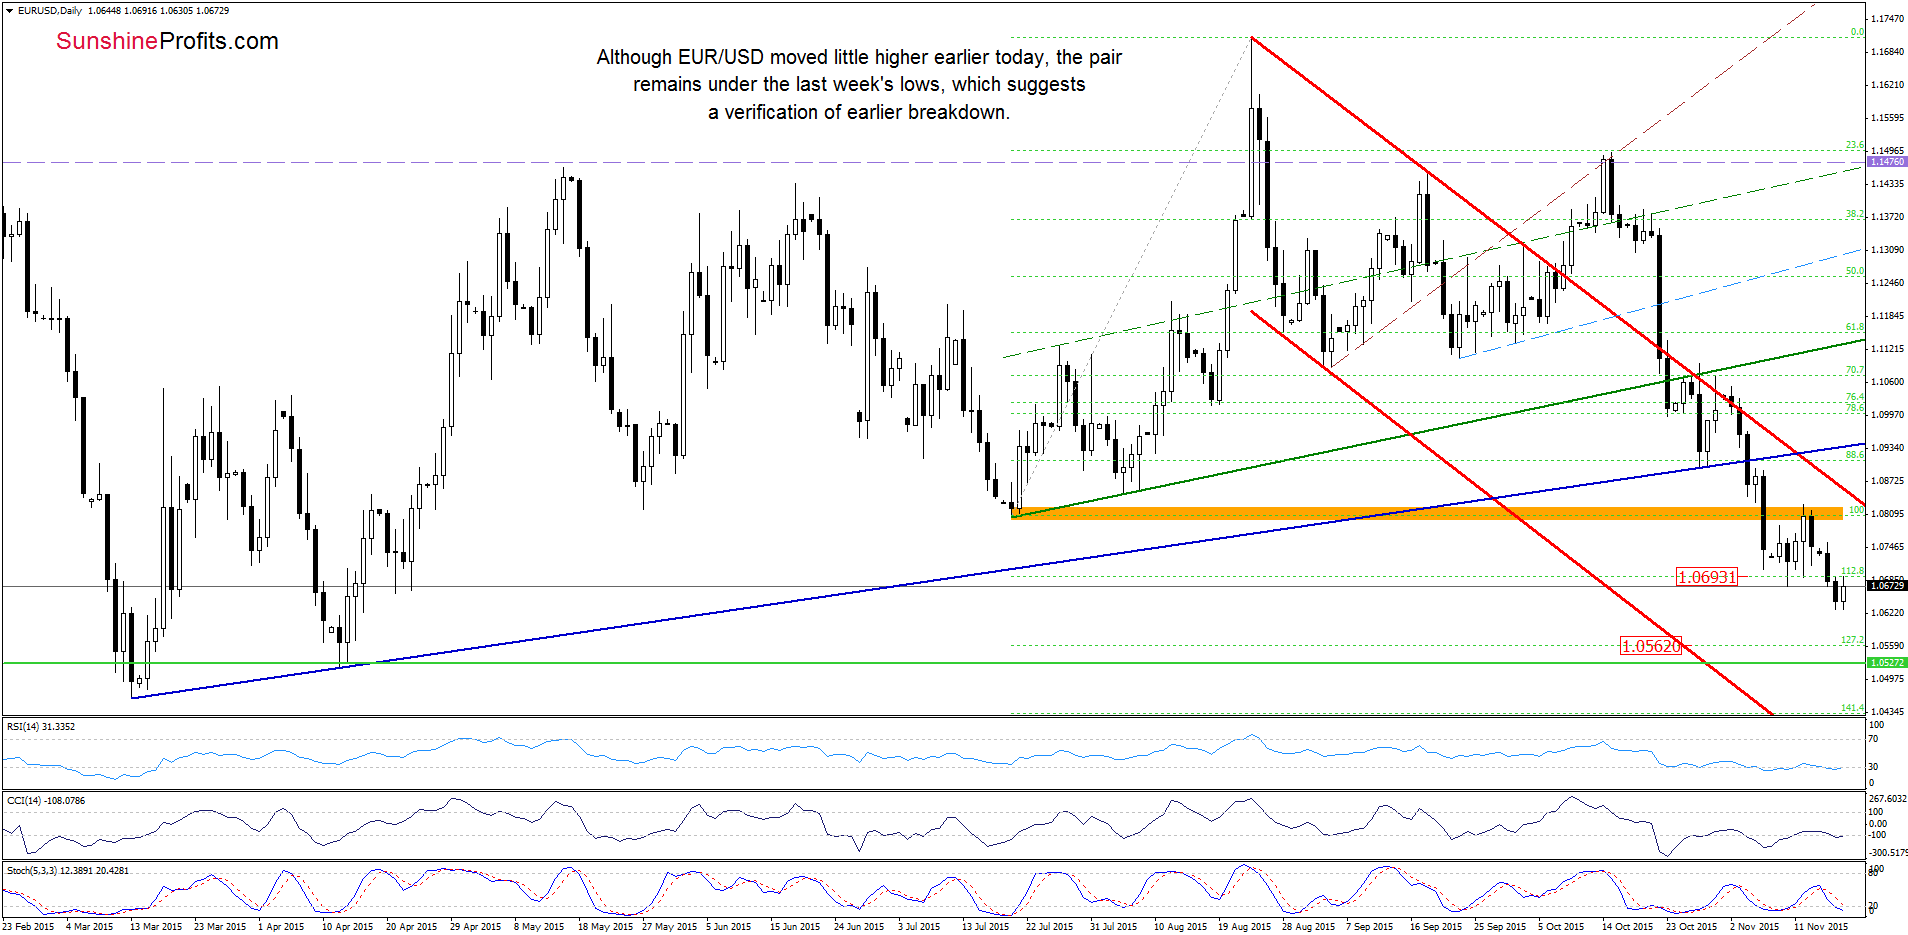
Task: Click the CCI(14) -108.0786 indicator label
Action: 46,801
